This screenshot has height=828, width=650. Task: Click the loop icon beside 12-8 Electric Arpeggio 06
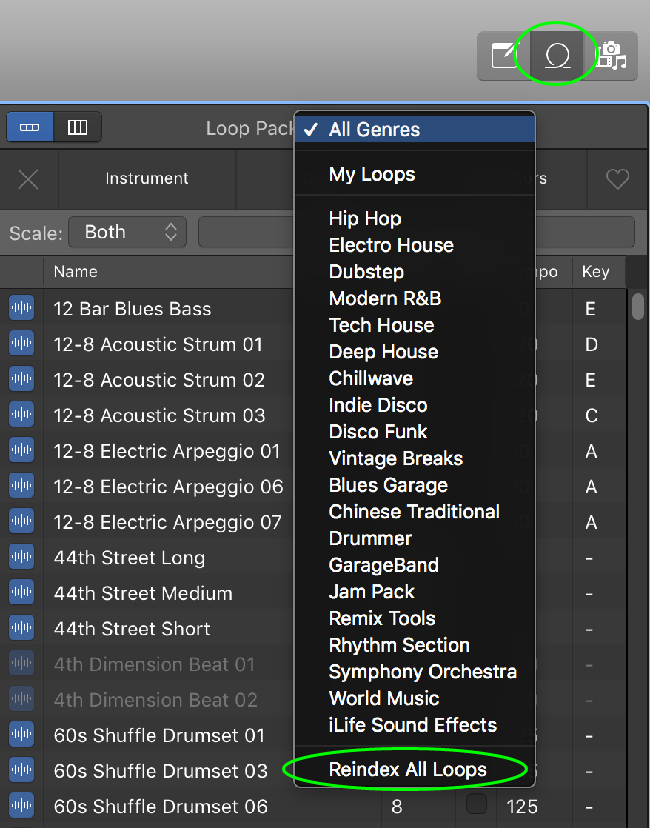tap(21, 486)
